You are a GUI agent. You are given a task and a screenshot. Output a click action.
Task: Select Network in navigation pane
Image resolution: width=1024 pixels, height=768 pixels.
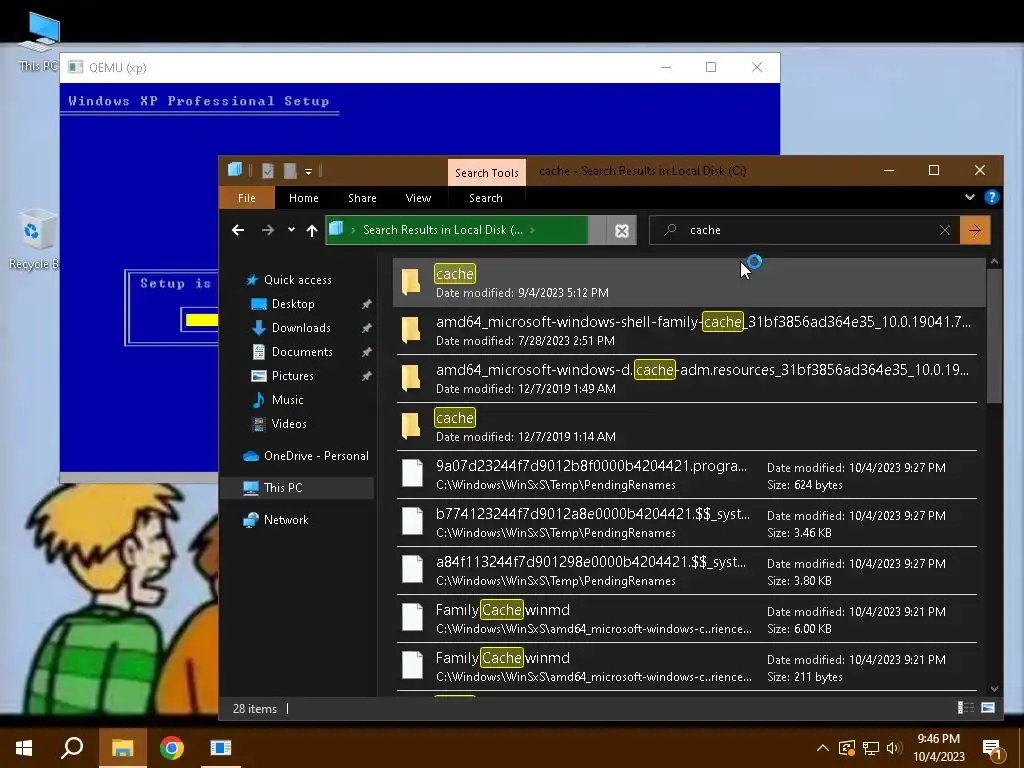286,520
